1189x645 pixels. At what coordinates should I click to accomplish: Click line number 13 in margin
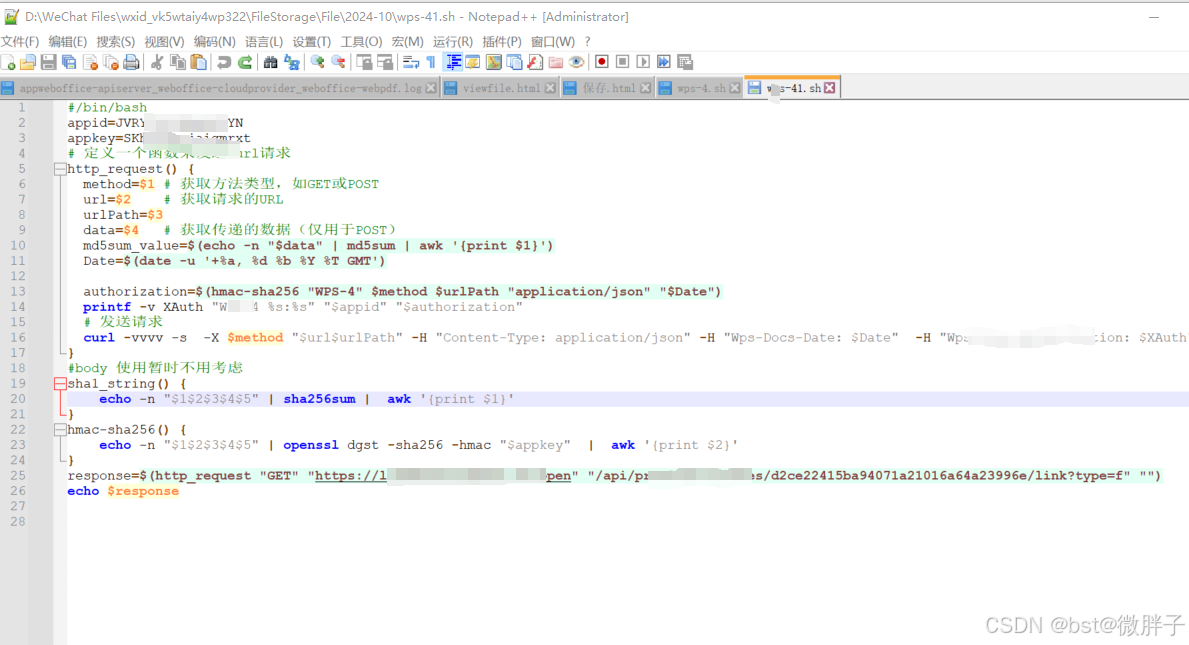point(17,292)
